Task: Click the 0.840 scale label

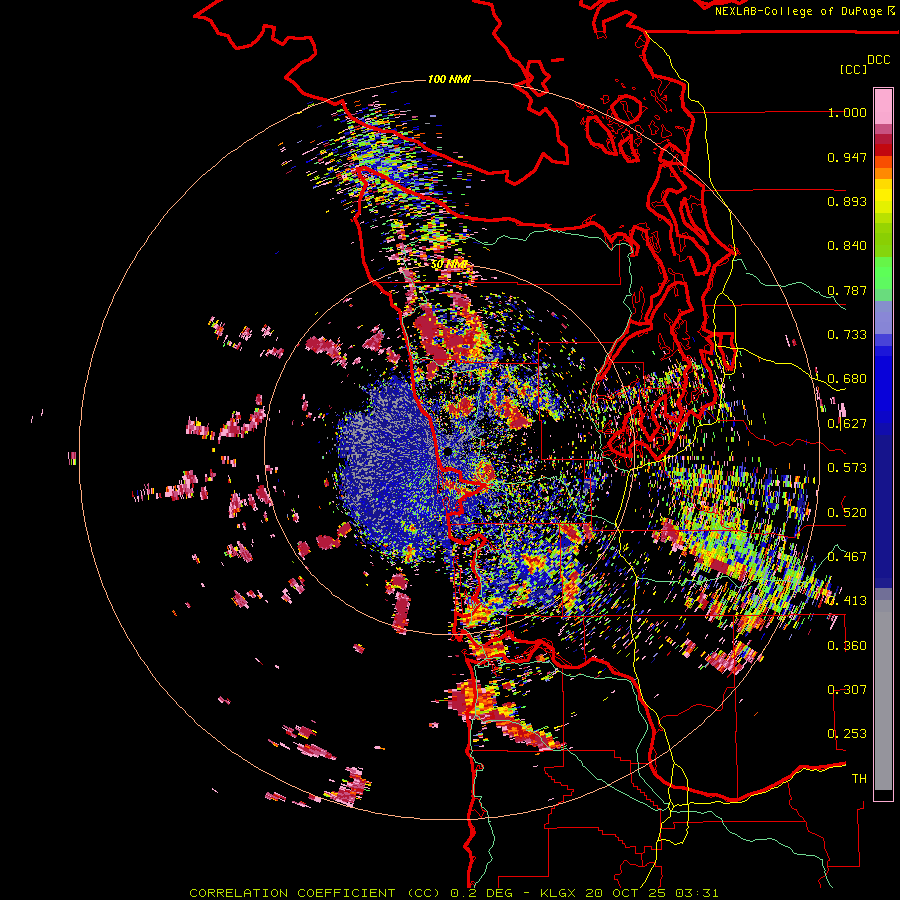Action: tap(847, 246)
